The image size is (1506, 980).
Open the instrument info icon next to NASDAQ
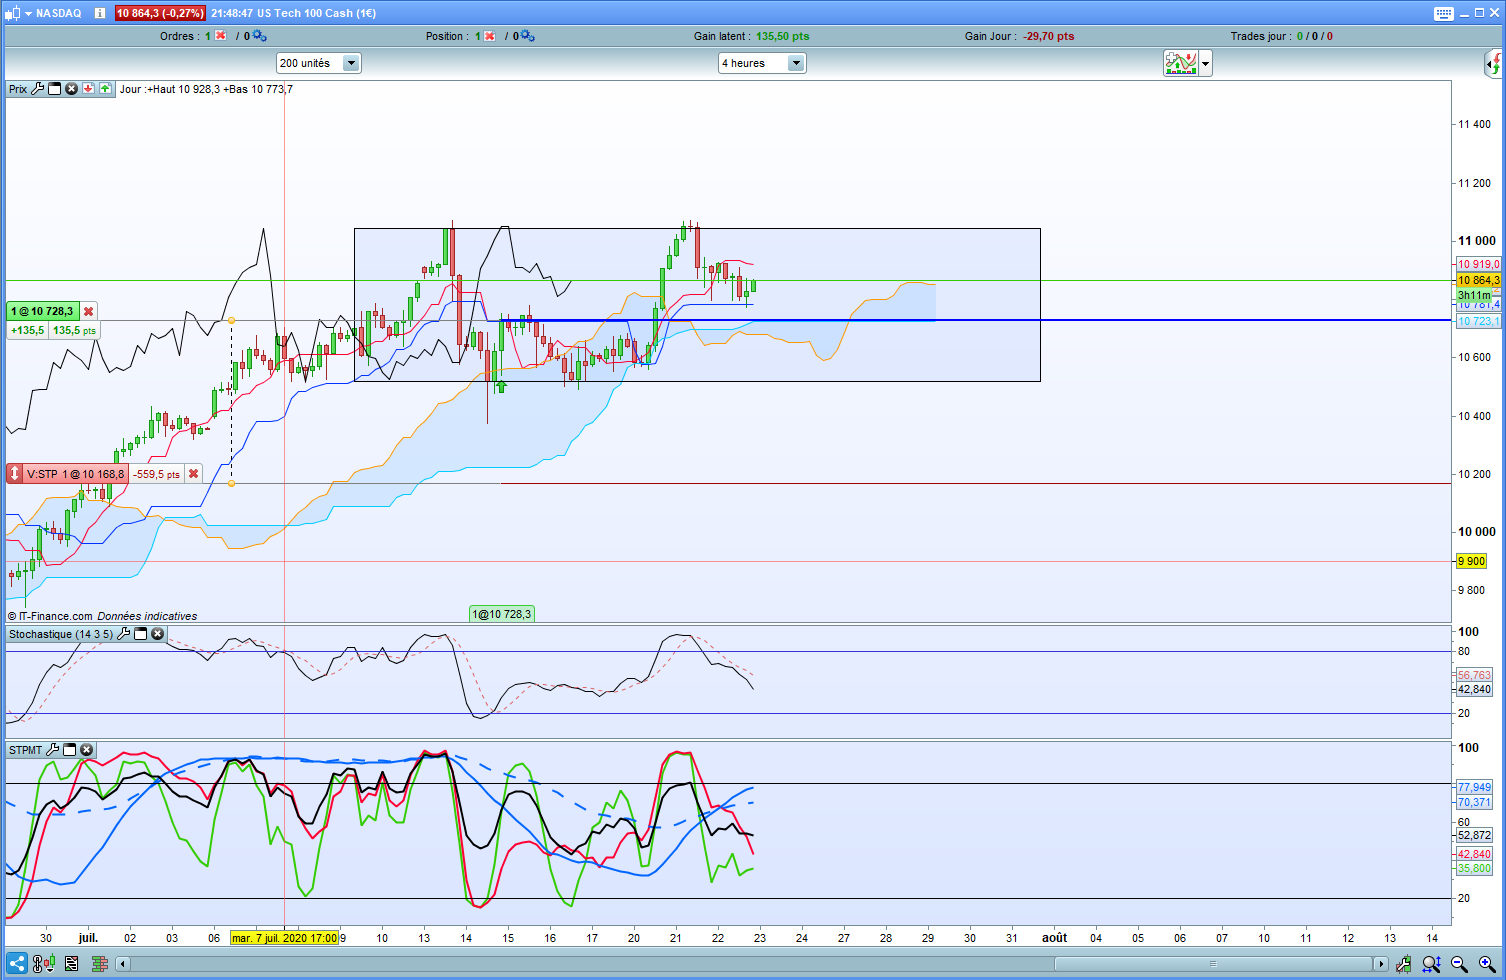point(100,13)
